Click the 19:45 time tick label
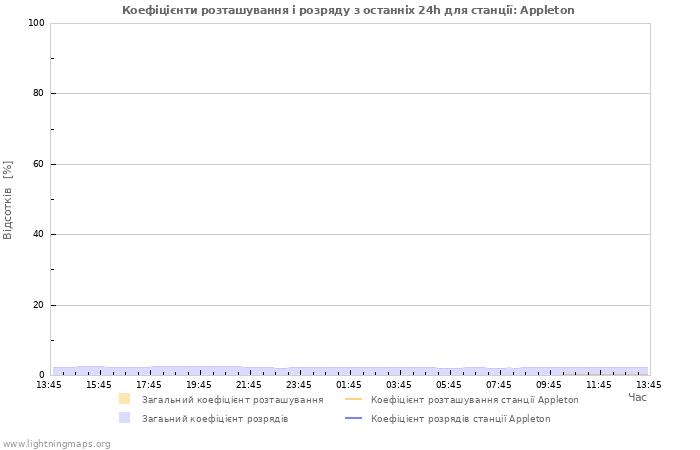The width and height of the screenshot is (700, 450). pyautogui.click(x=199, y=384)
